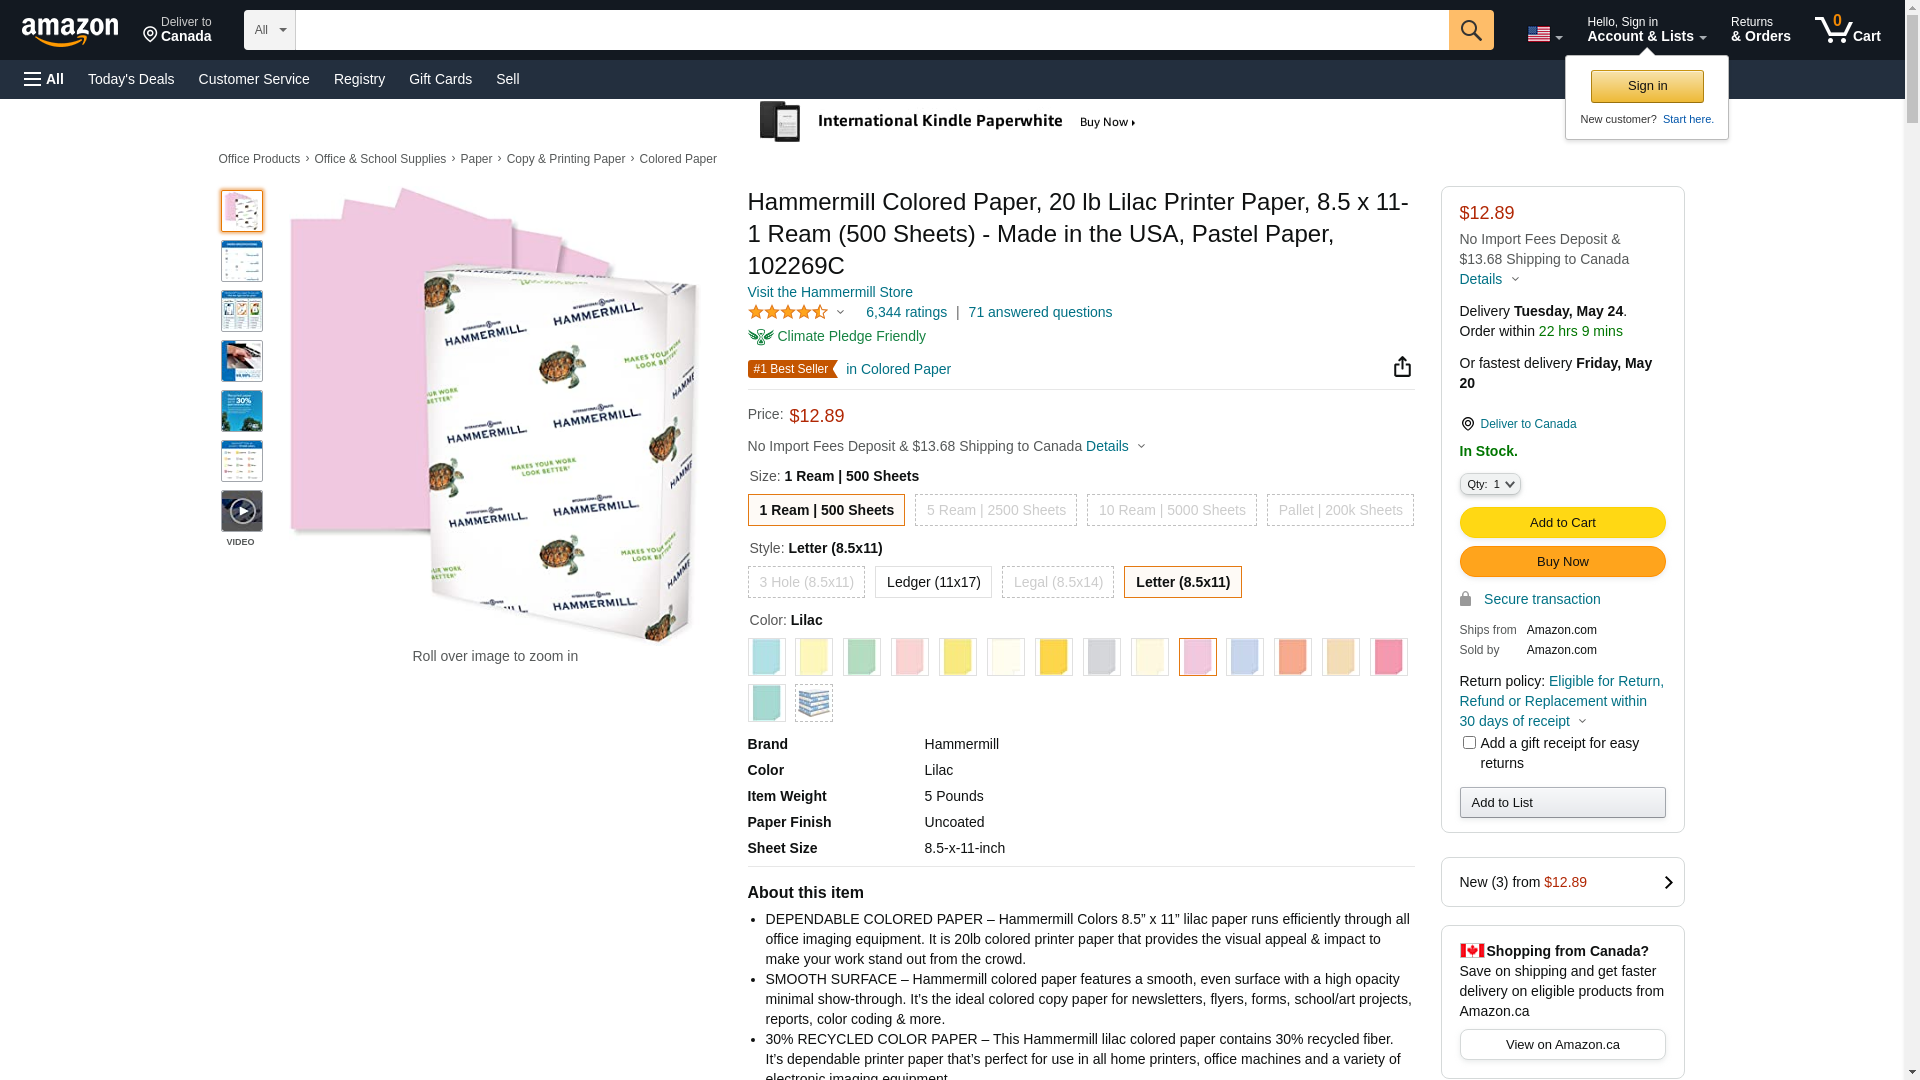Image resolution: width=1920 pixels, height=1080 pixels.
Task: Go to Customer Service menu item
Action: (254, 79)
